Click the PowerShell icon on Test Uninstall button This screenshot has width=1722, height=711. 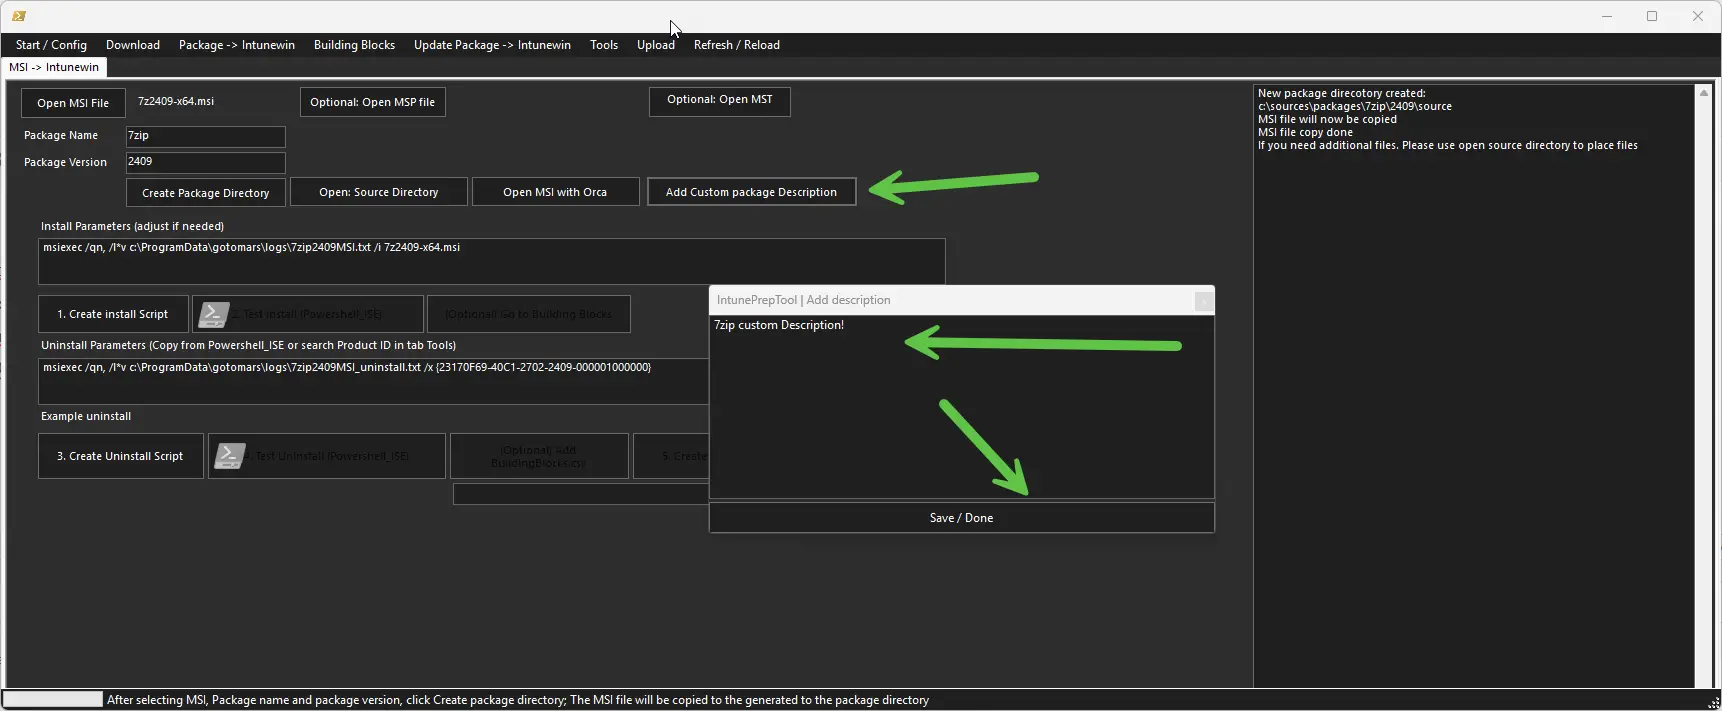(x=230, y=456)
